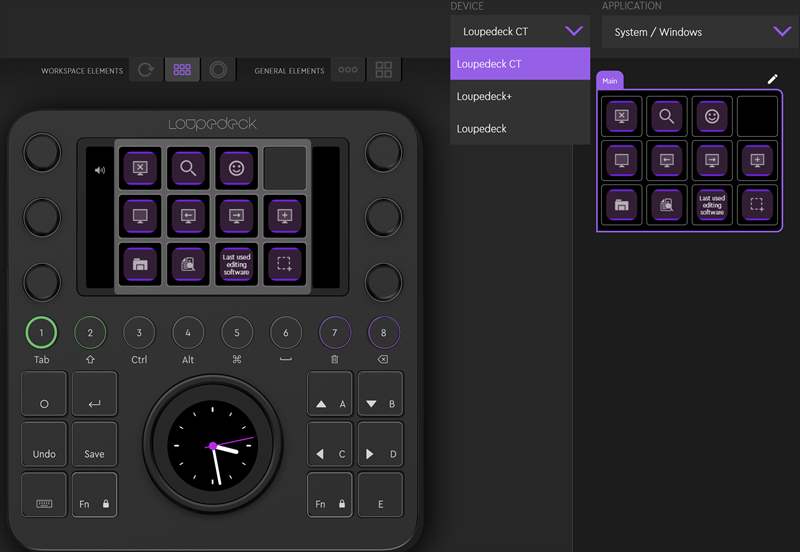Open the Device dropdown showing Loupedeck CT
Viewport: 800px width, 552px height.
tap(520, 31)
